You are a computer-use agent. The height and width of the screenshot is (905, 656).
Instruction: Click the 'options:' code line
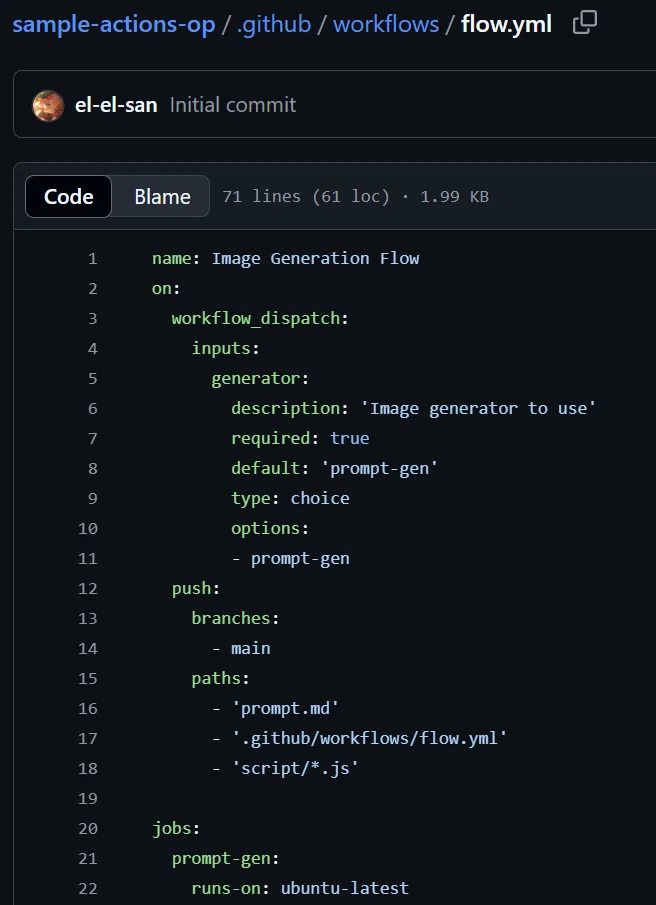(x=270, y=529)
